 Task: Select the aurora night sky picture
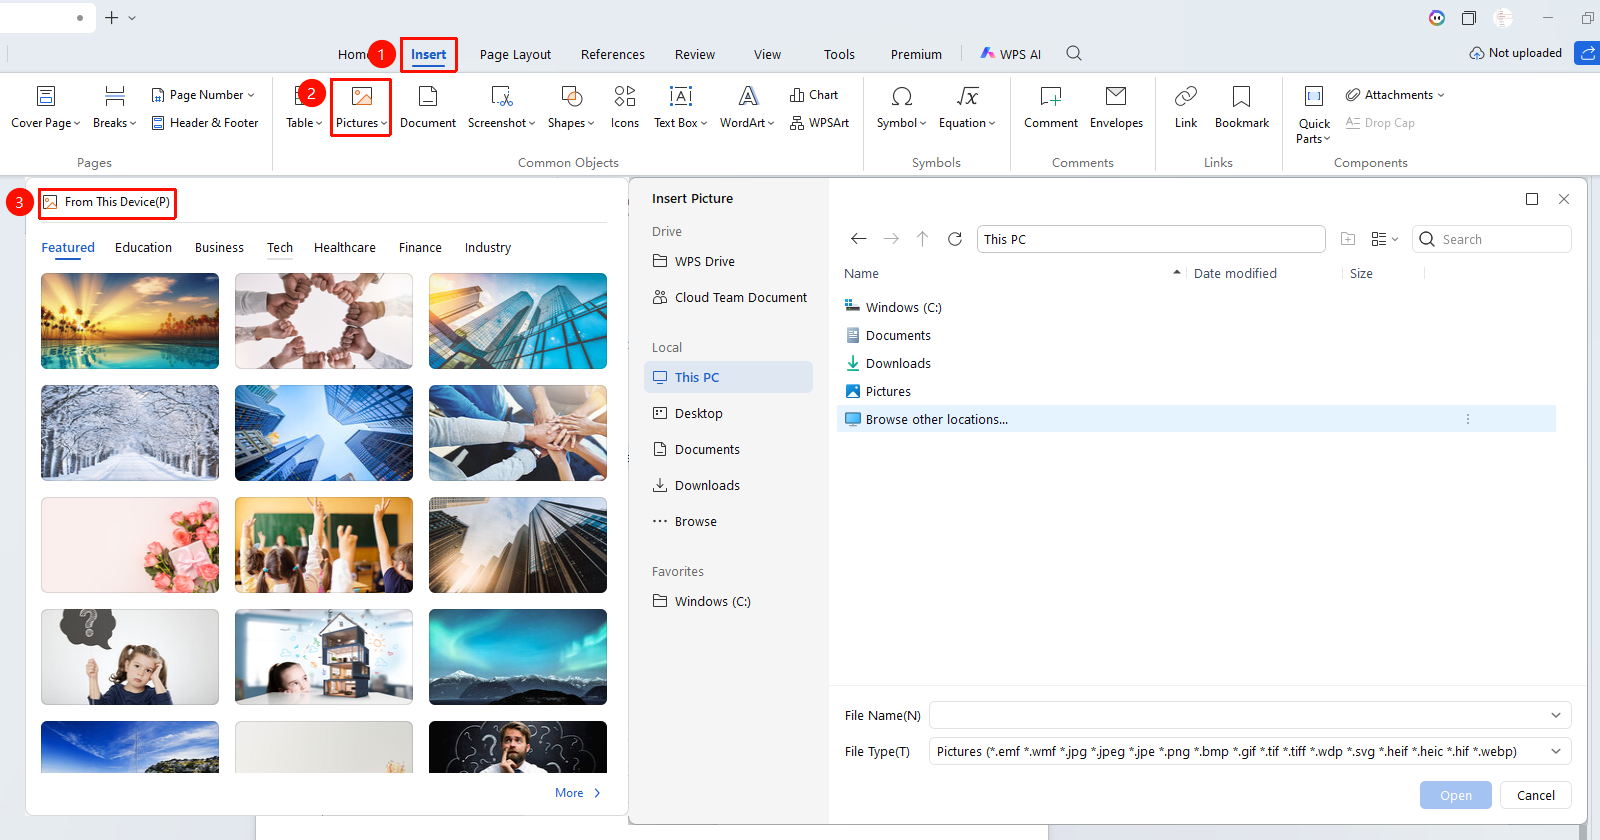coord(518,657)
